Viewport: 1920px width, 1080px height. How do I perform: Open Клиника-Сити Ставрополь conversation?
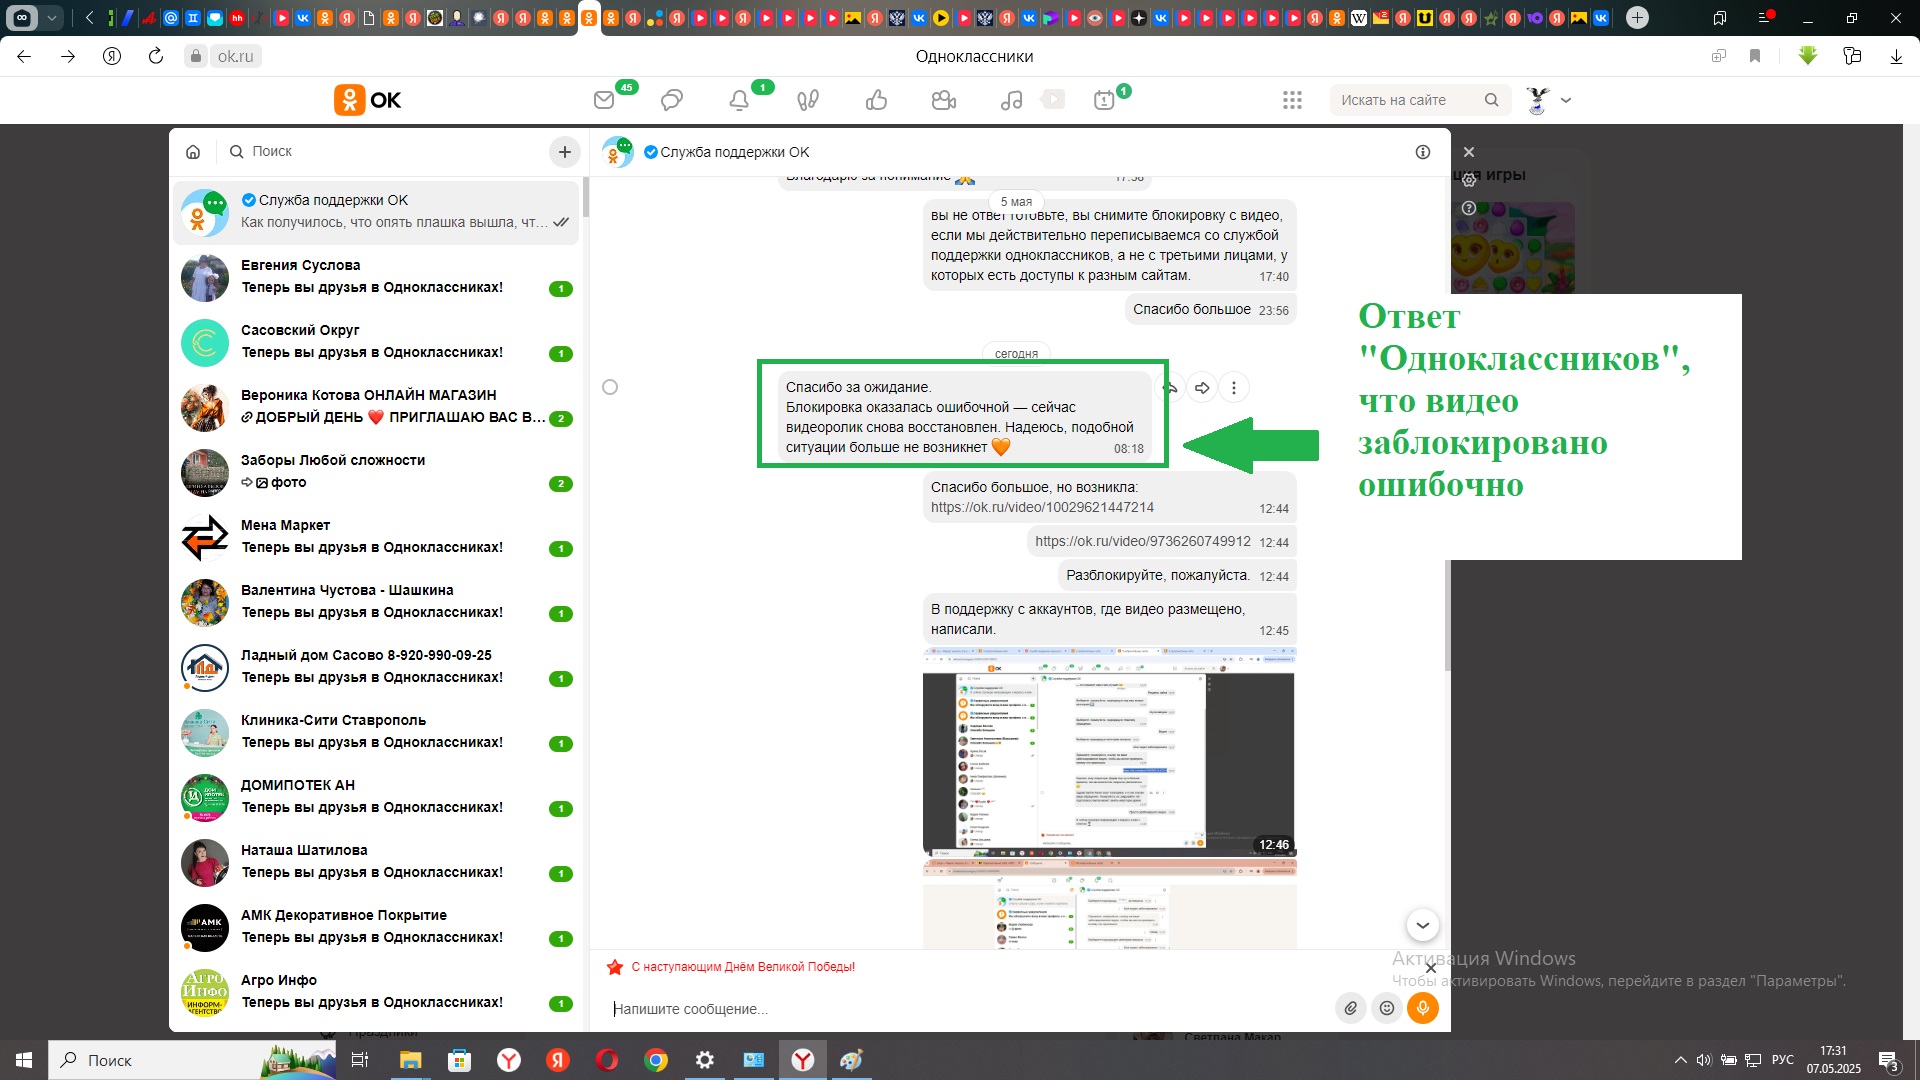(376, 732)
